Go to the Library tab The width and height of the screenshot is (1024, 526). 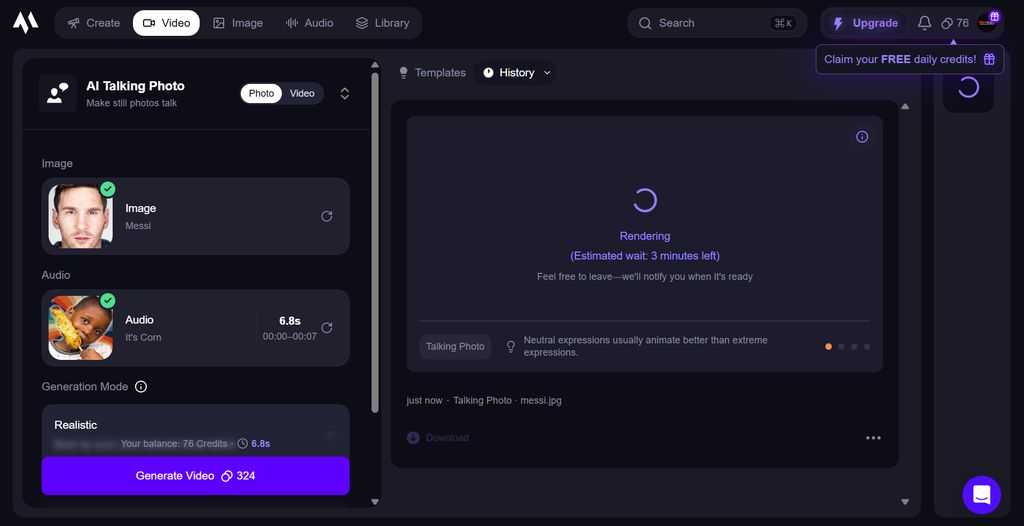click(x=382, y=23)
